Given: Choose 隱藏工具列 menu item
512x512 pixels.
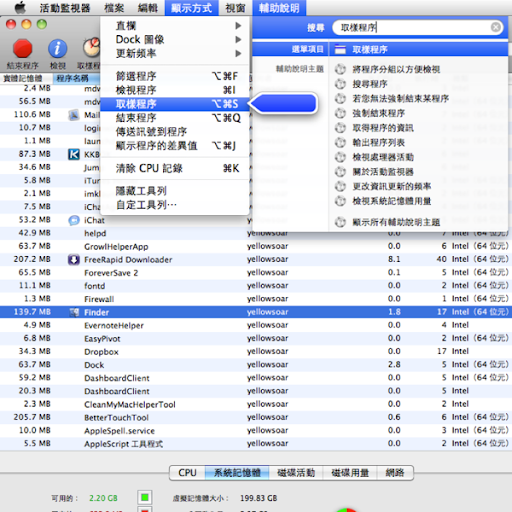Looking at the screenshot, I should (175, 191).
